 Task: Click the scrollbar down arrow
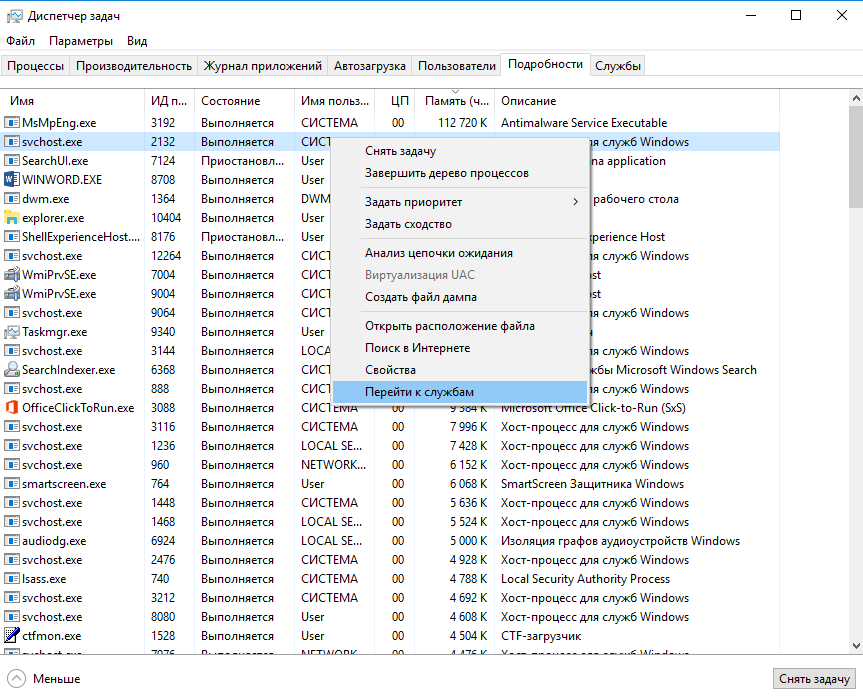pos(856,646)
